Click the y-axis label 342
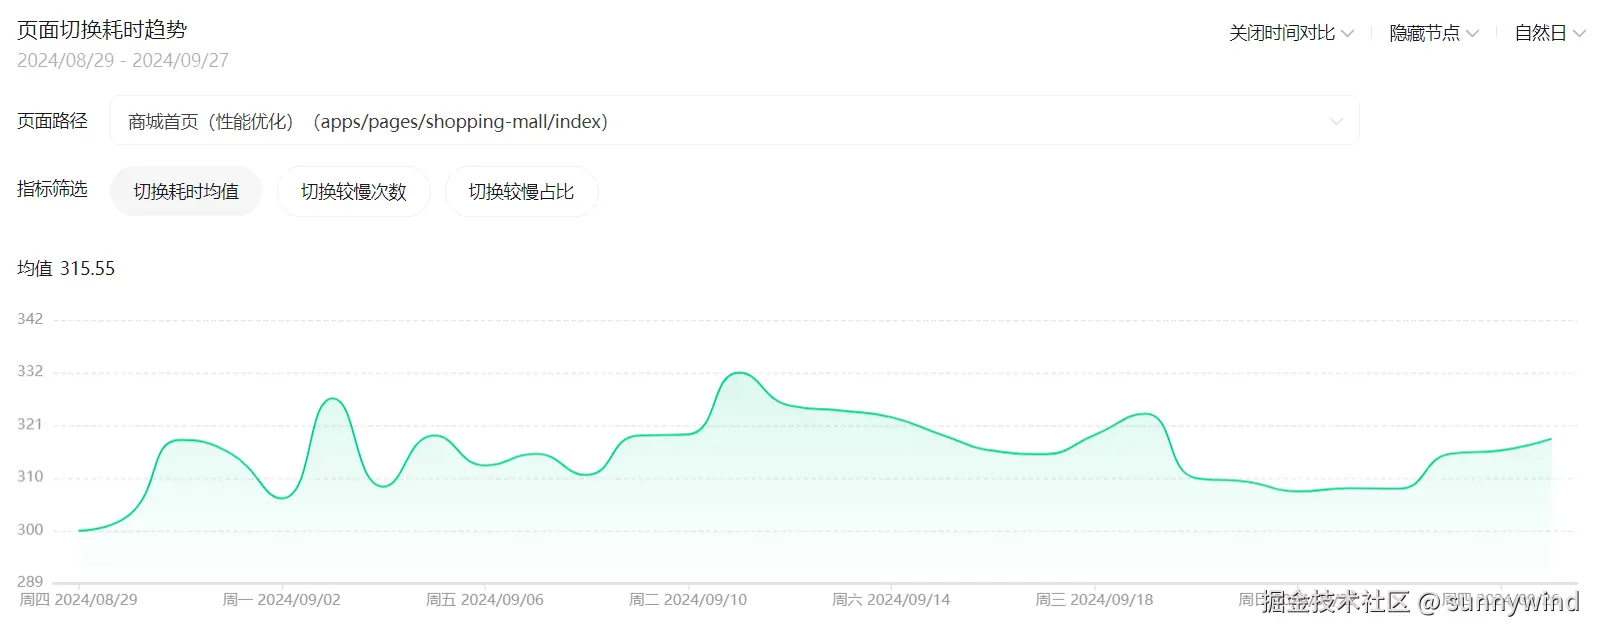 coord(30,319)
